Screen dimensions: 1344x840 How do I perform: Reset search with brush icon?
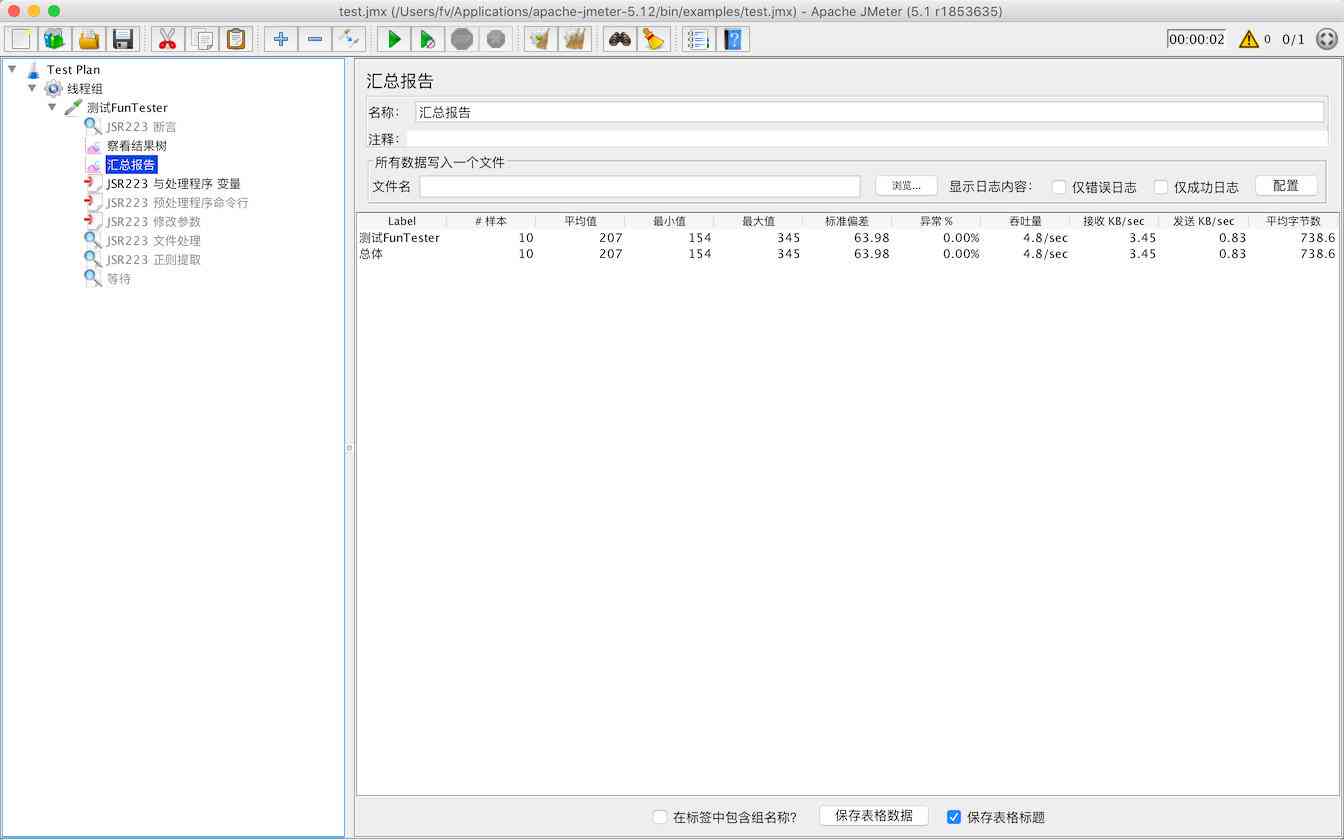tap(654, 39)
